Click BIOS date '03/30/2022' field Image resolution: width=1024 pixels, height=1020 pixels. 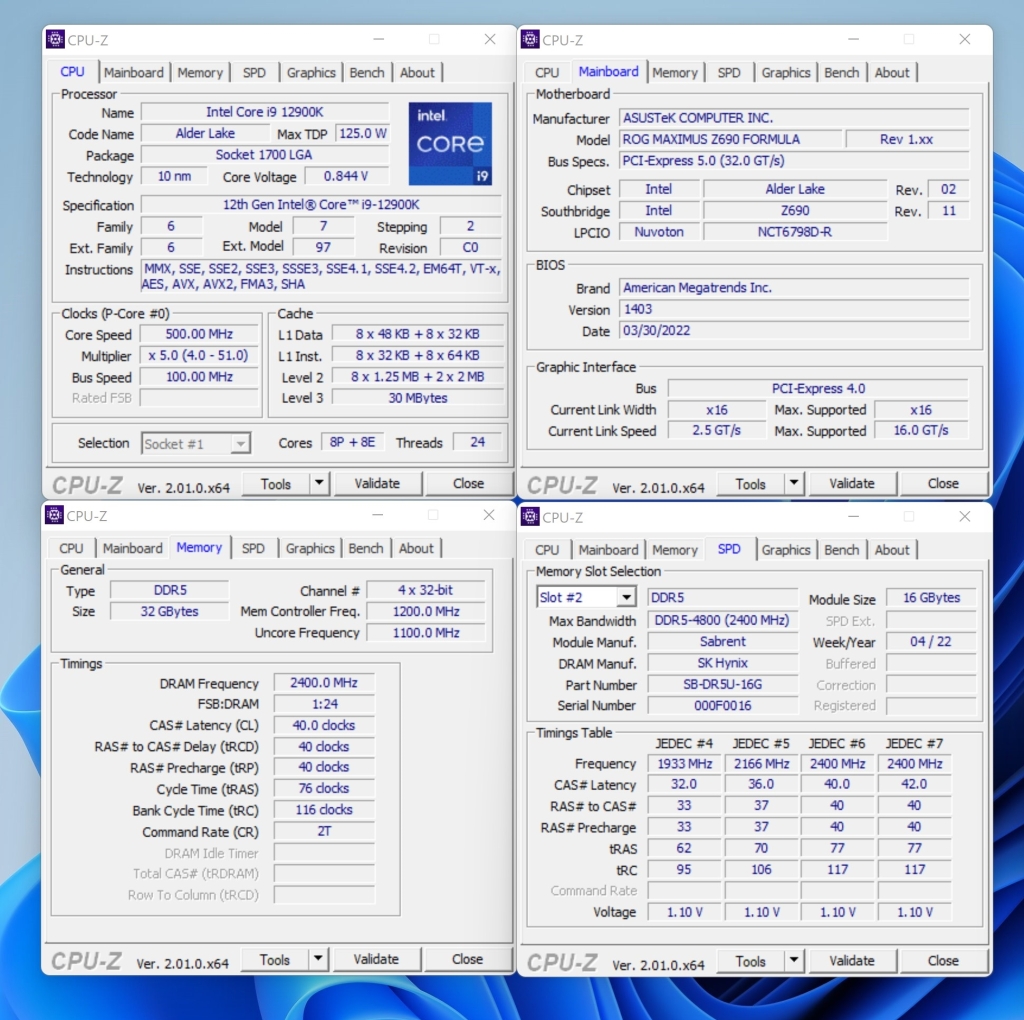point(793,330)
